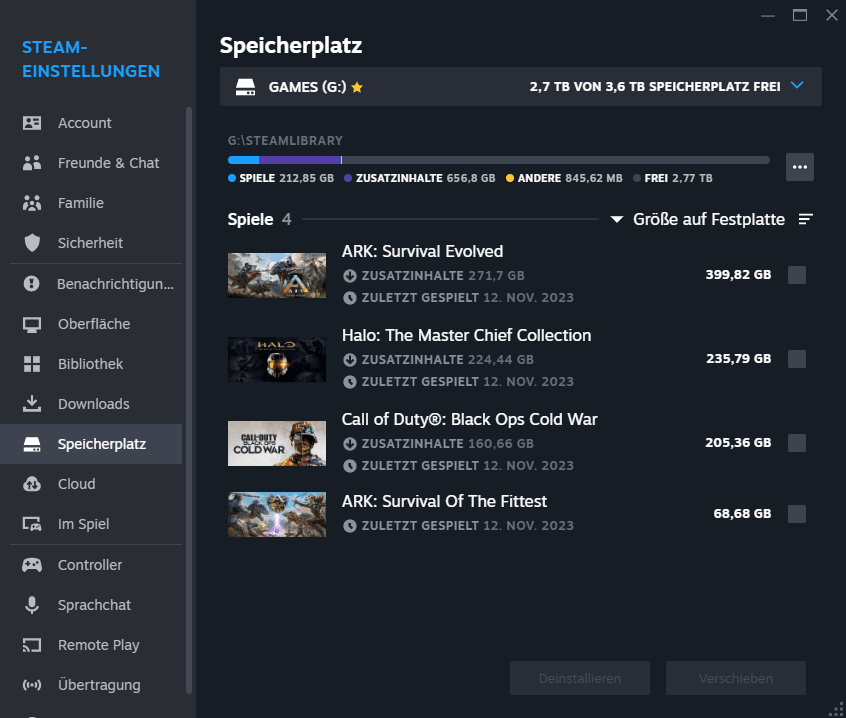The width and height of the screenshot is (846, 718).
Task: Open Downloads via its arrow icon
Action: pos(32,404)
